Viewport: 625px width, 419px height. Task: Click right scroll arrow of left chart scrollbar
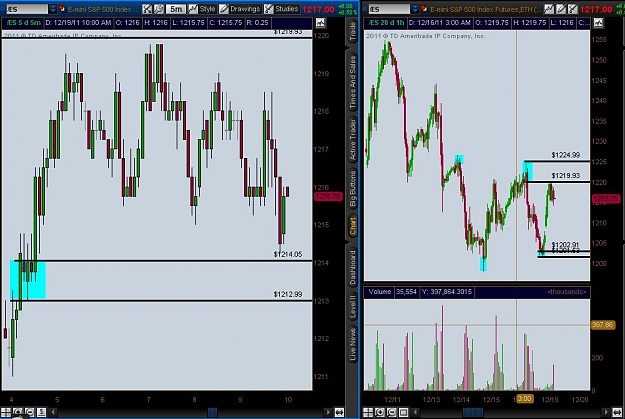click(328, 412)
